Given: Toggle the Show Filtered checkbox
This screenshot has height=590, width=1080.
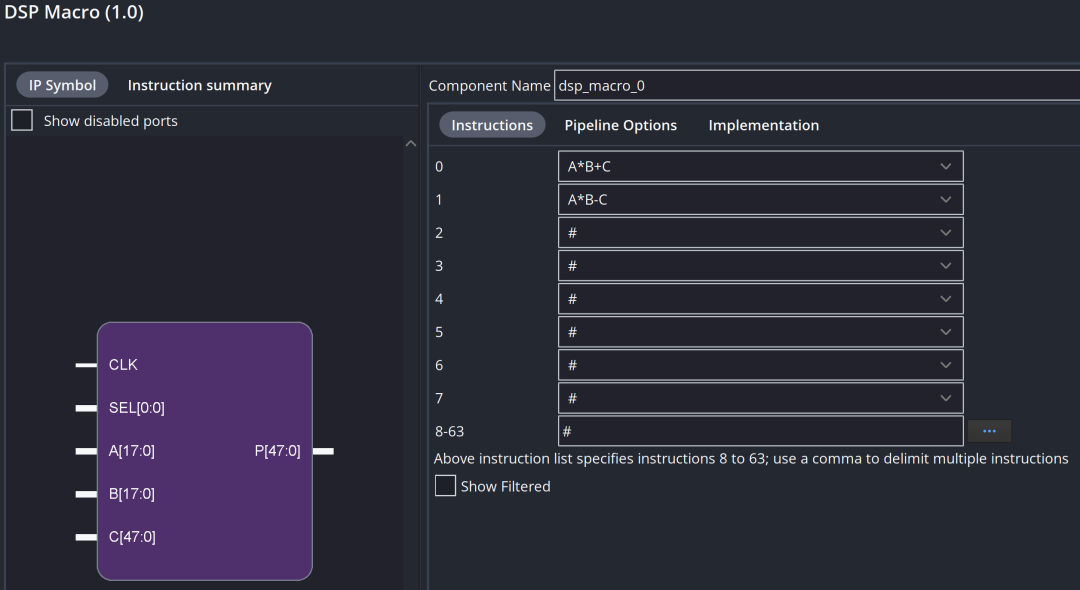Looking at the screenshot, I should pyautogui.click(x=445, y=486).
